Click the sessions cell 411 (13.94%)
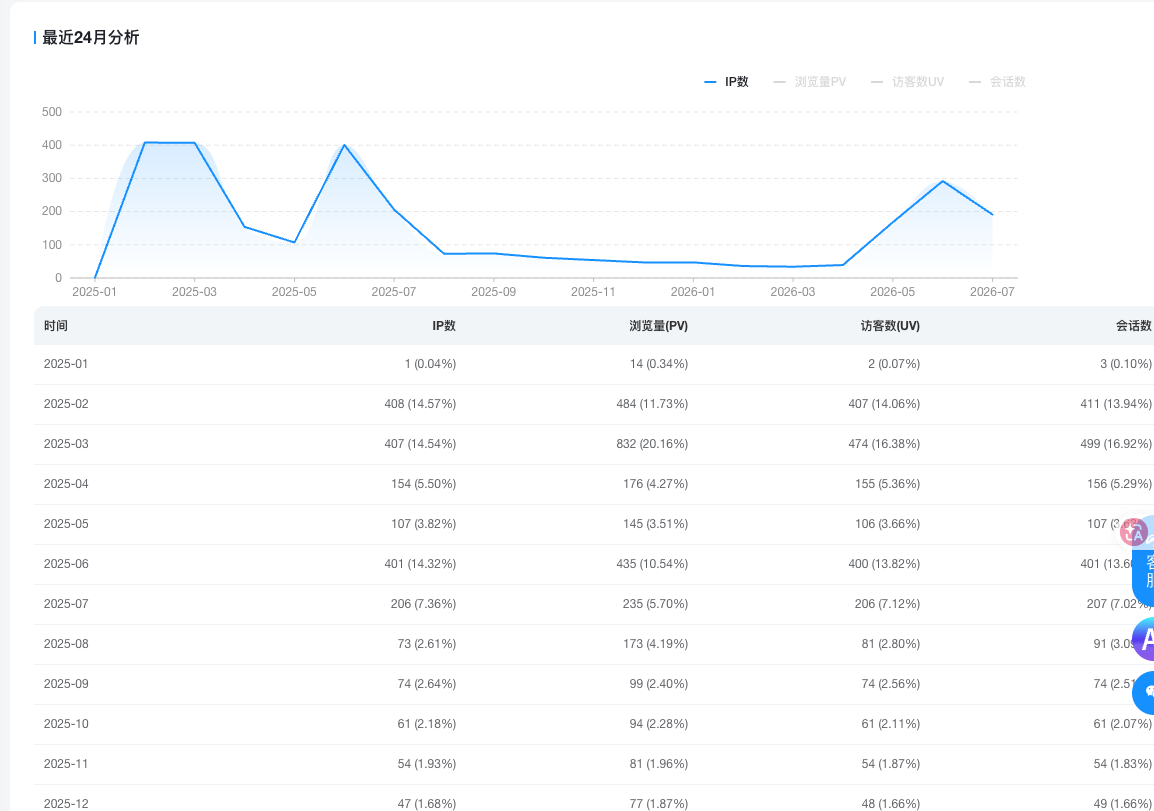The height and width of the screenshot is (811, 1154). coord(1116,404)
